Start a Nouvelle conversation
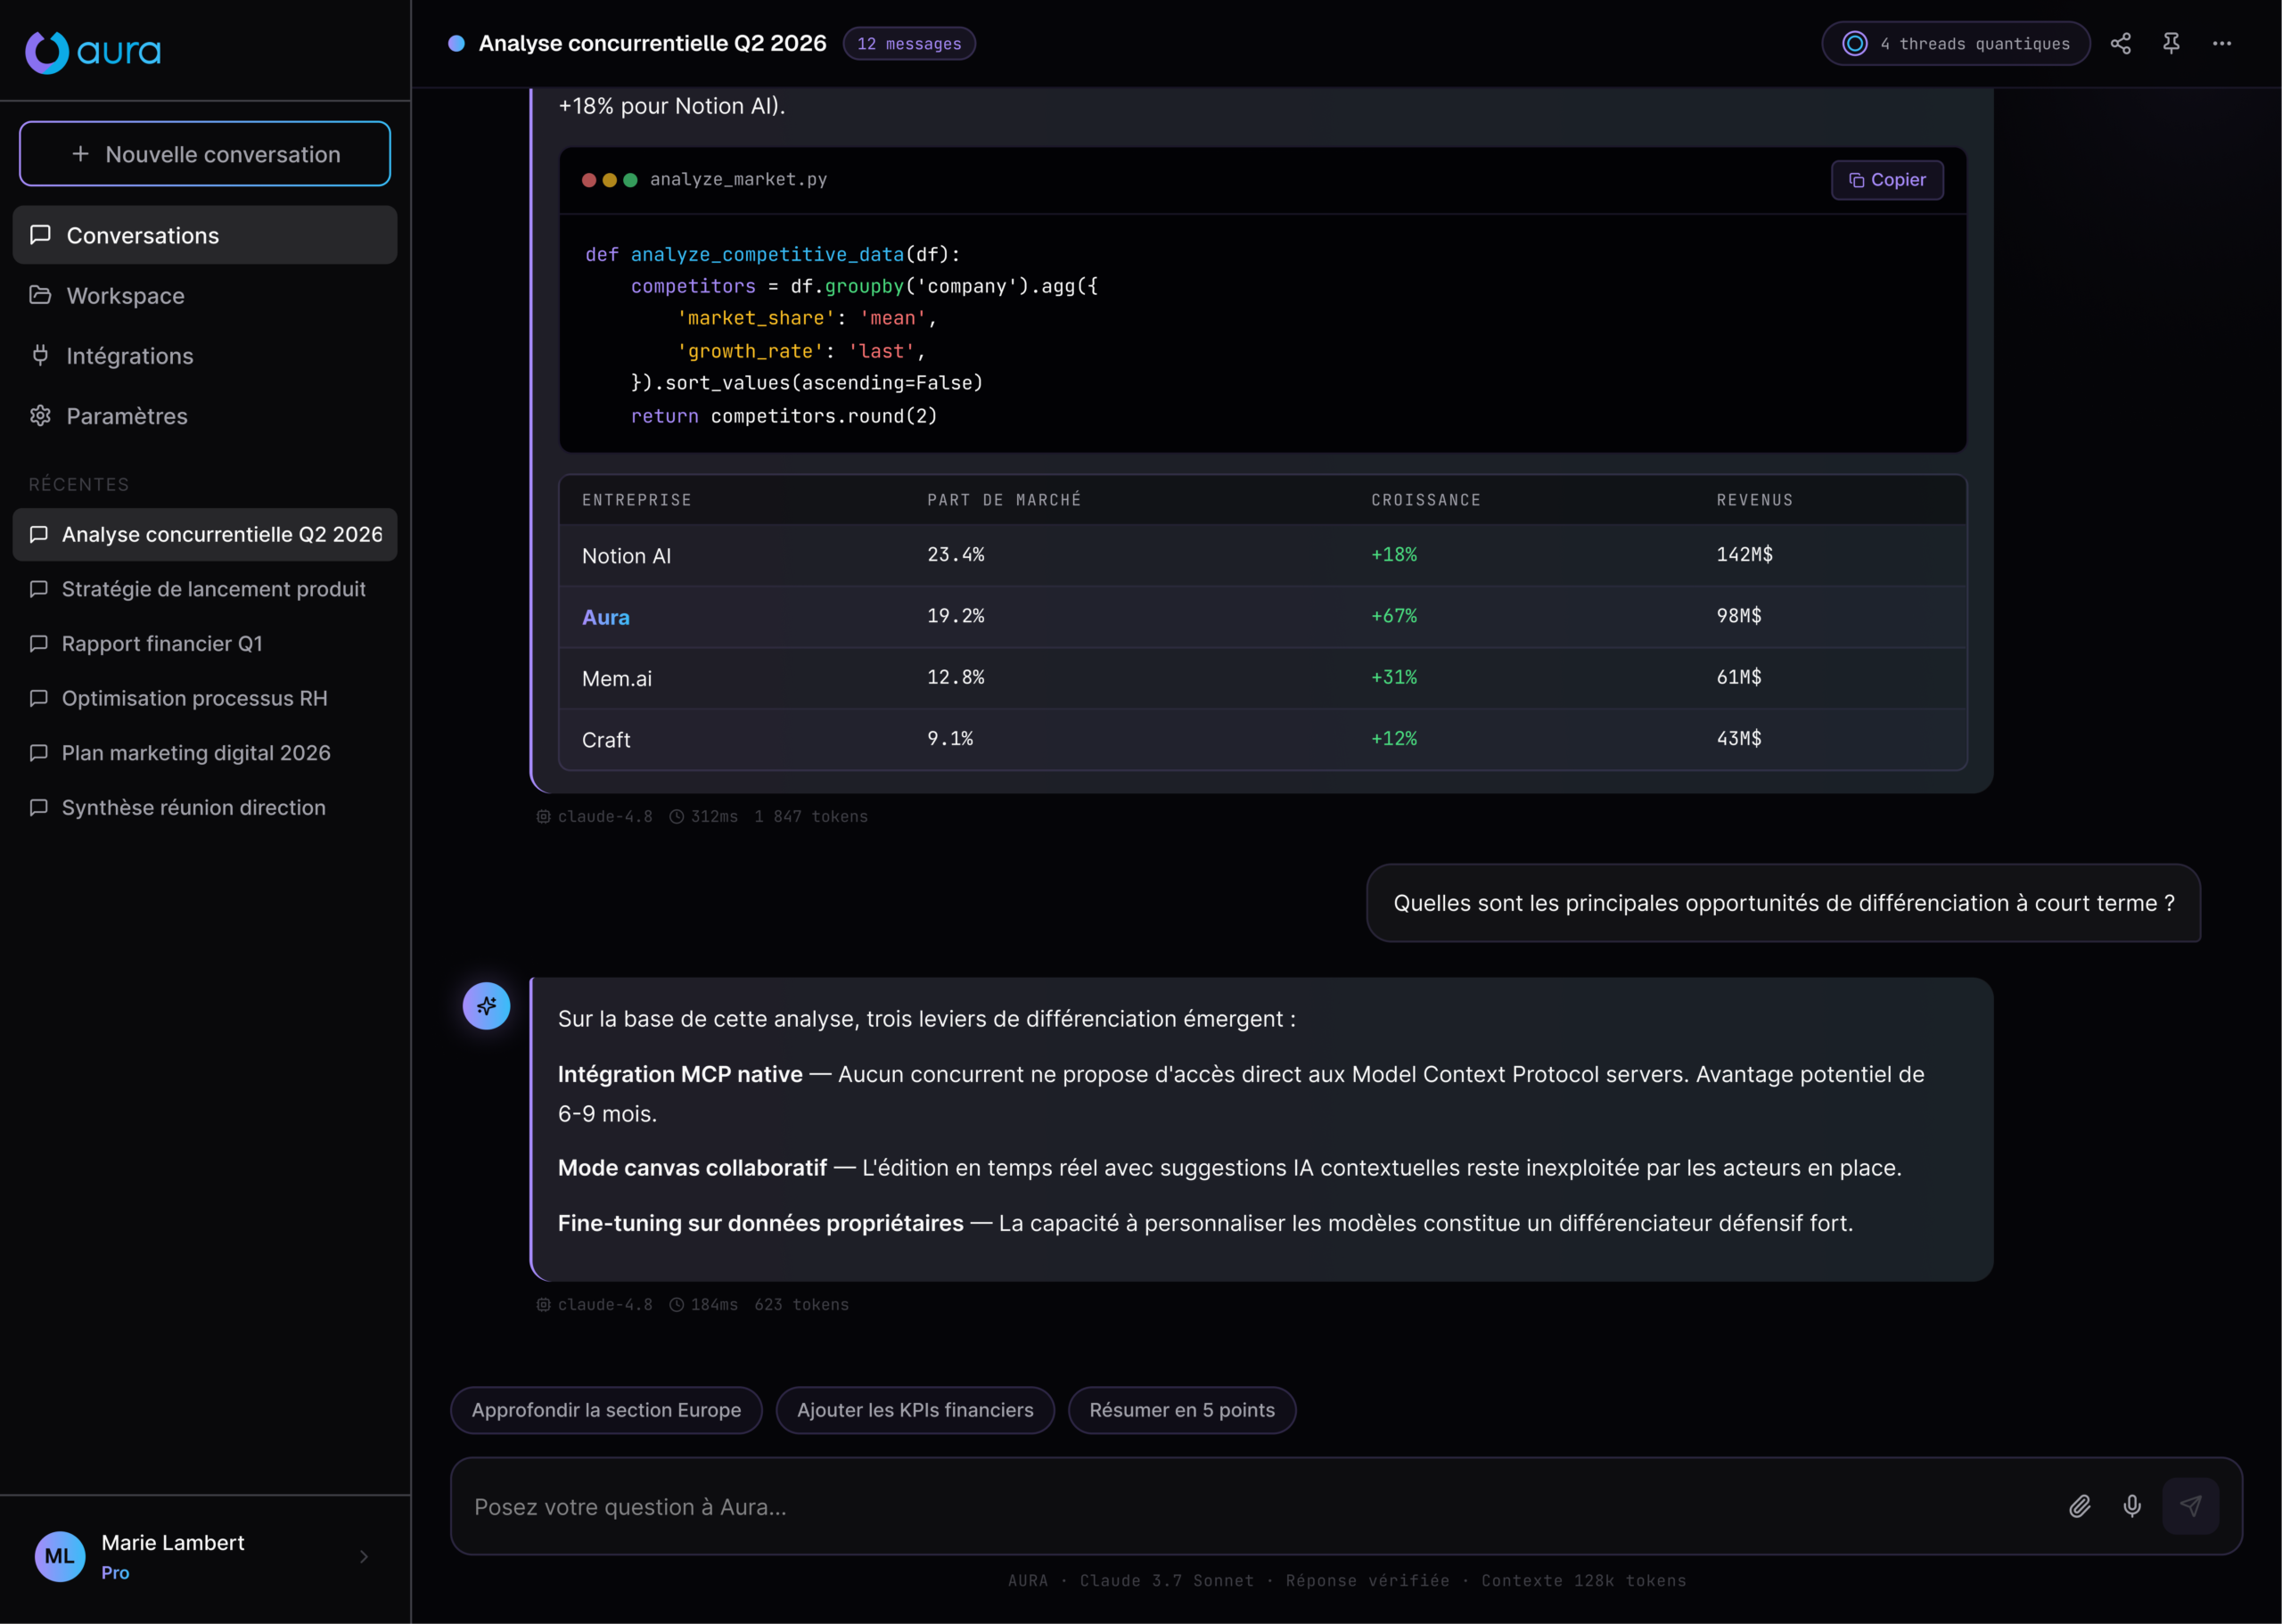 click(205, 154)
